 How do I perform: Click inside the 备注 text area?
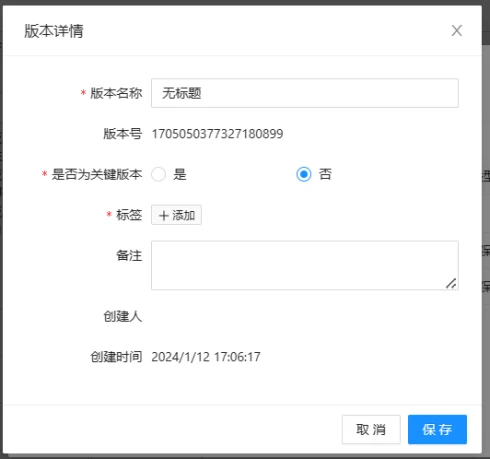pos(305,265)
